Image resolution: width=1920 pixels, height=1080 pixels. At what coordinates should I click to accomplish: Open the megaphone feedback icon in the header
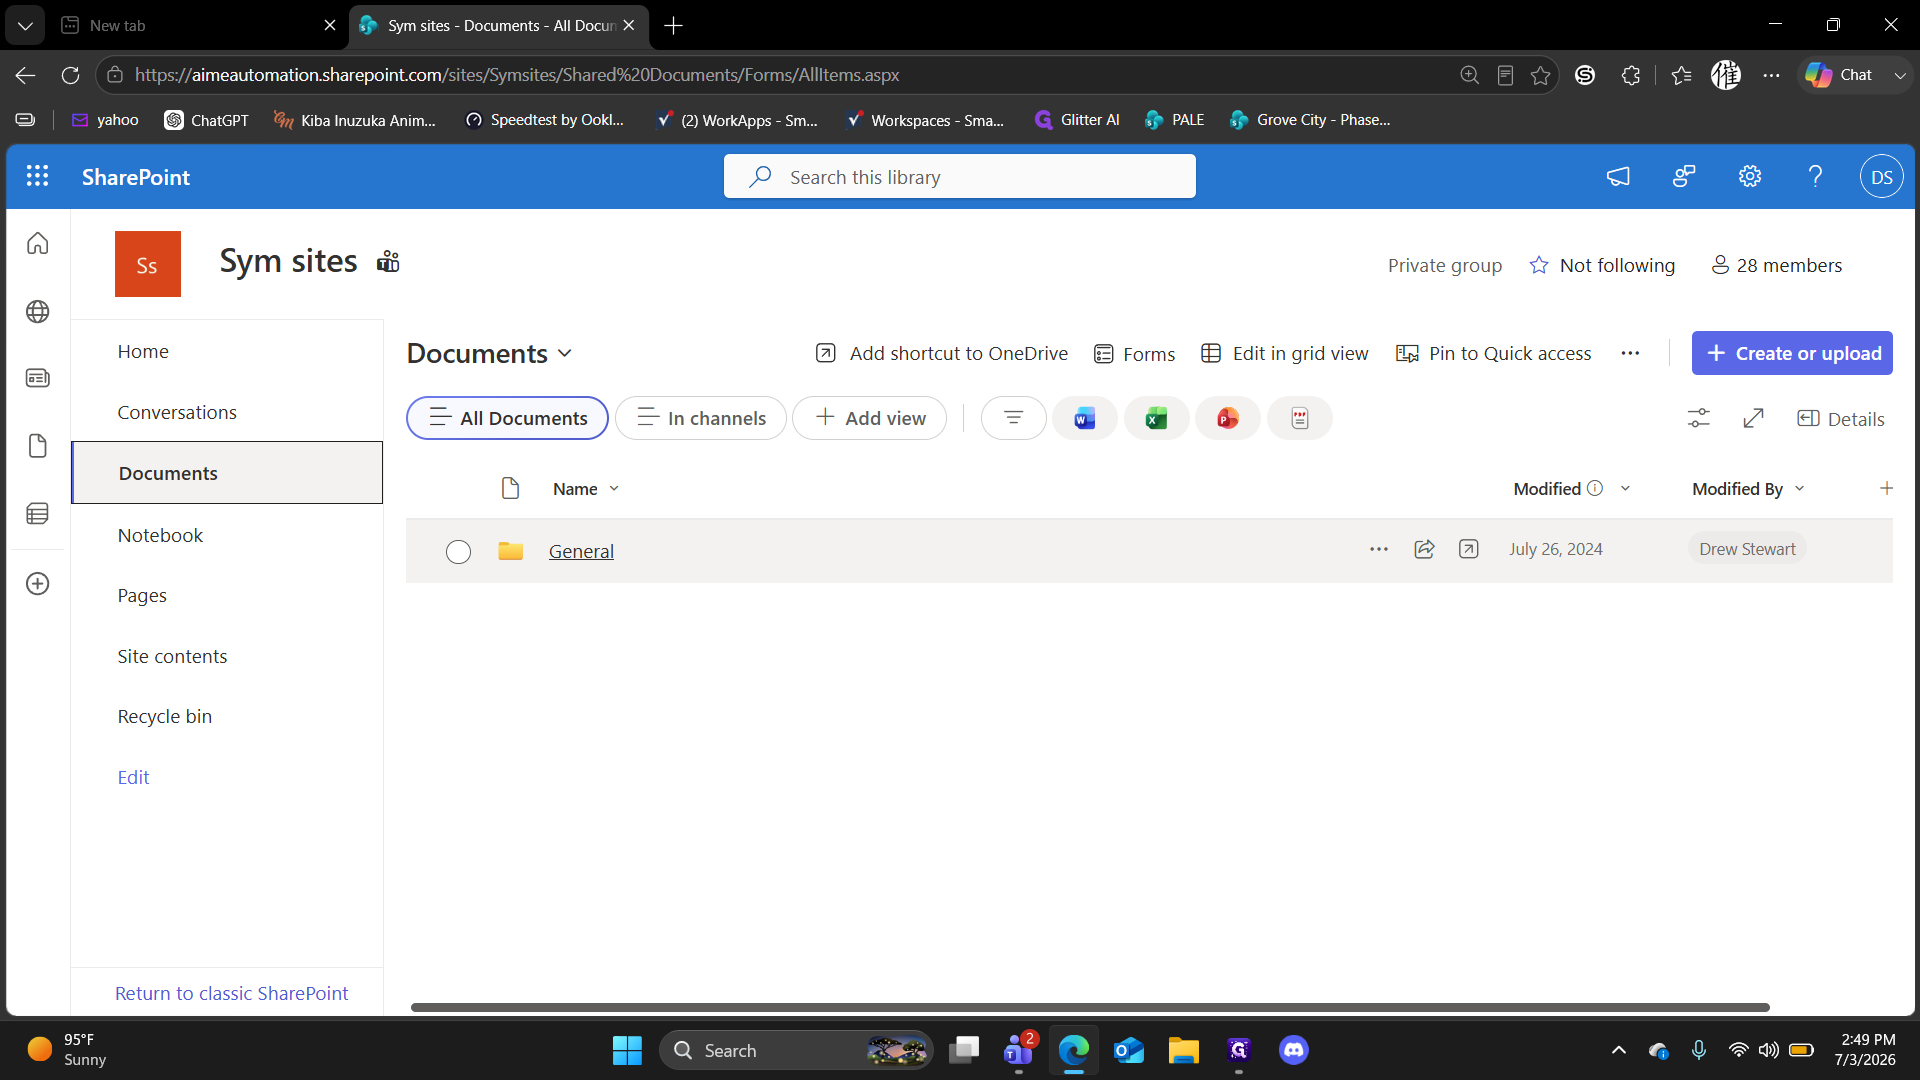[x=1618, y=177]
